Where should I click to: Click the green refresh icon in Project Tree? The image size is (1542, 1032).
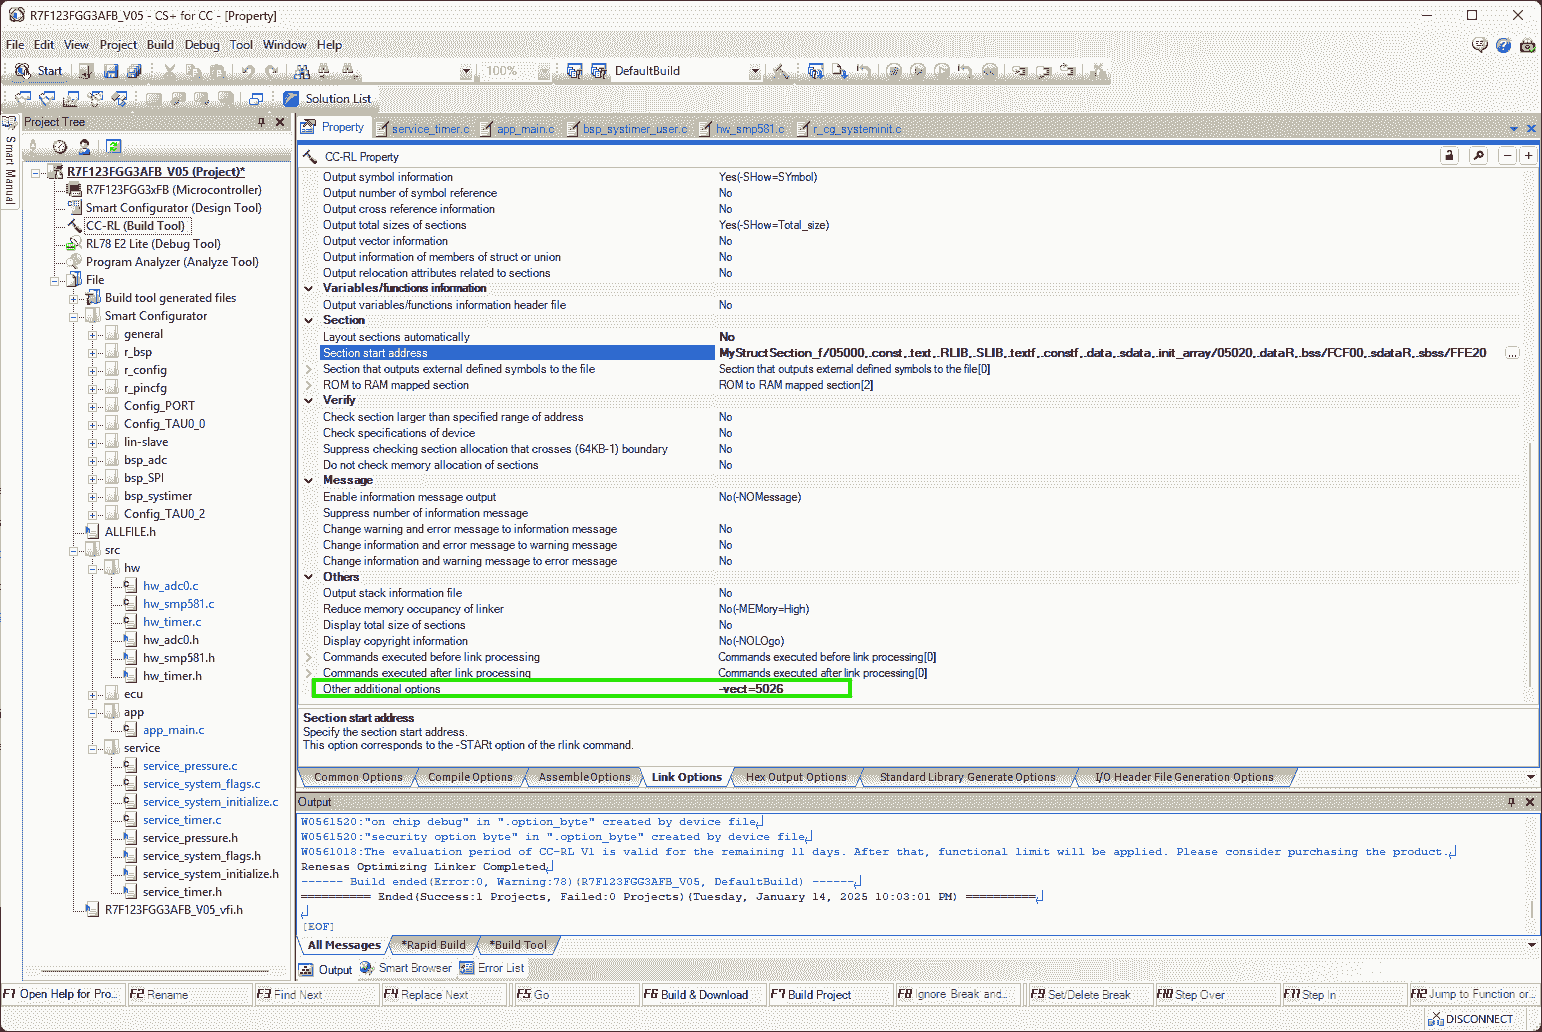pos(113,147)
